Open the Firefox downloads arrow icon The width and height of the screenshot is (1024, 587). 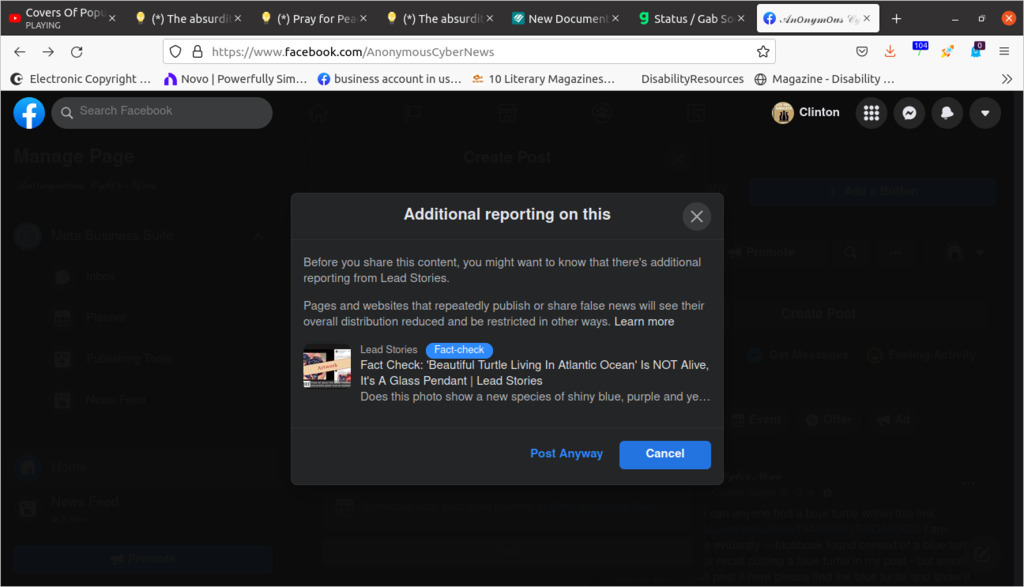[890, 52]
